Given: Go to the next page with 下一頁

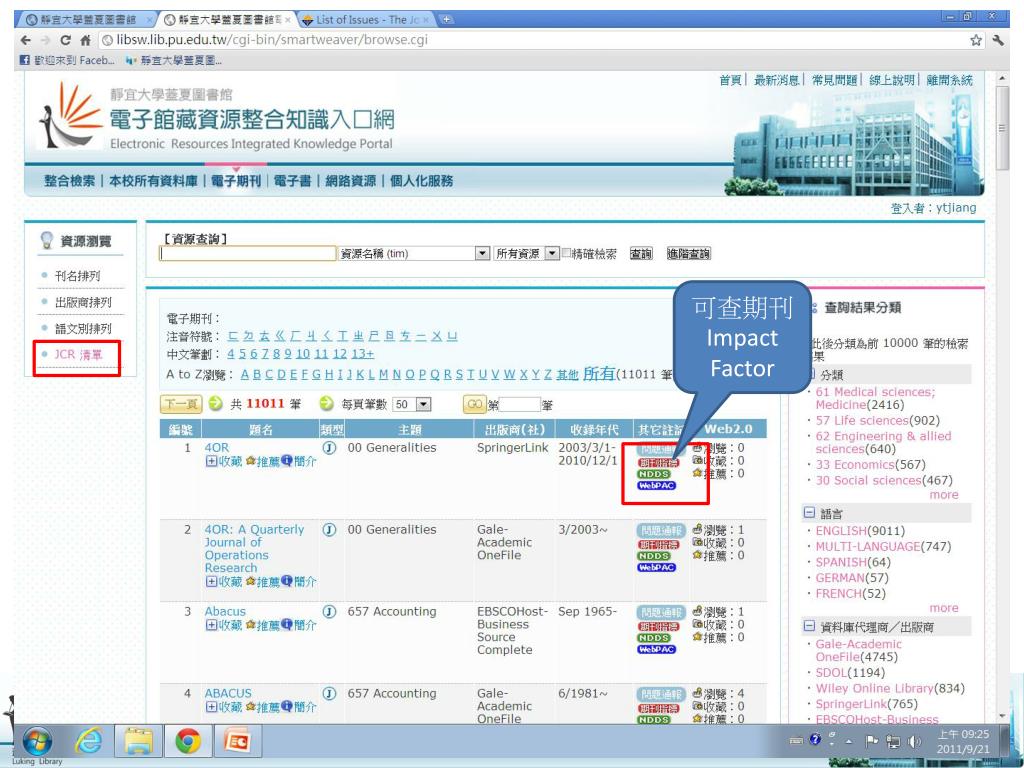Looking at the screenshot, I should pyautogui.click(x=181, y=404).
